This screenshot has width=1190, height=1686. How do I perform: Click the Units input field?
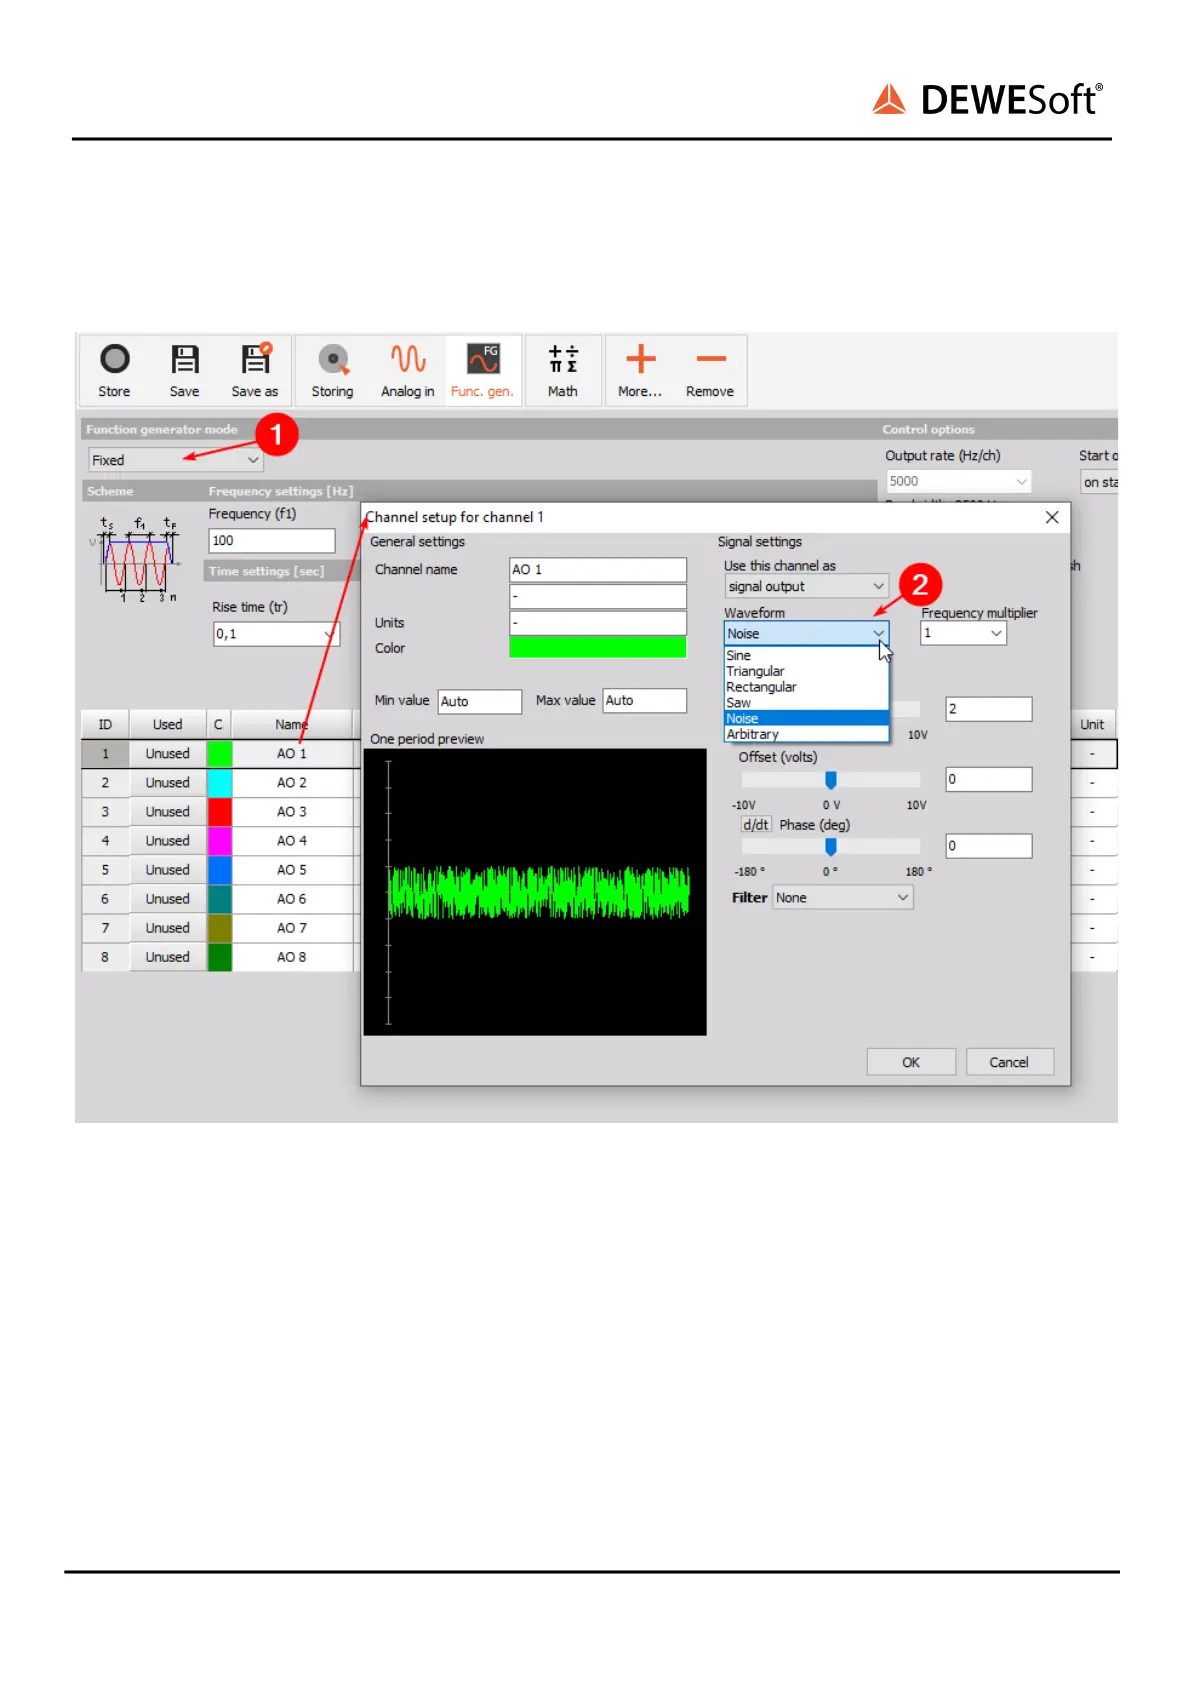[598, 622]
